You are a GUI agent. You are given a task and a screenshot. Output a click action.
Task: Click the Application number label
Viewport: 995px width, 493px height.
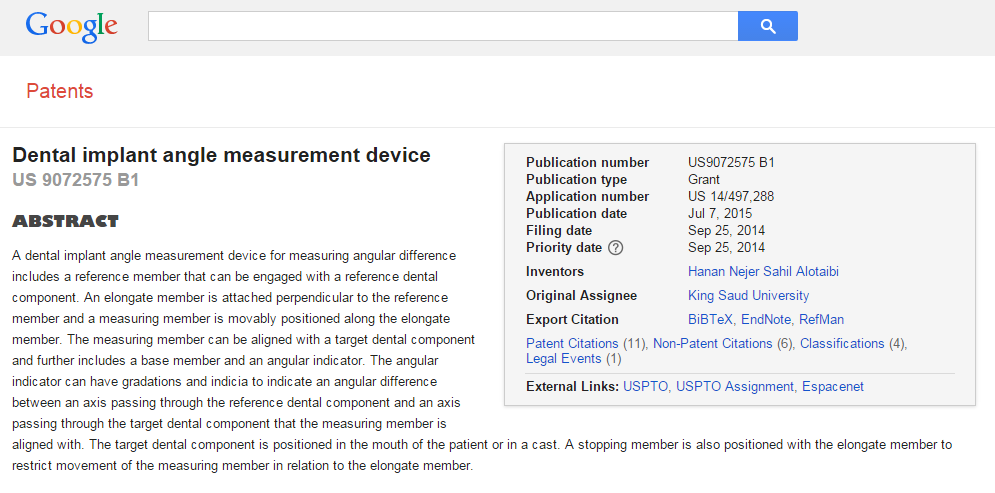pos(588,197)
